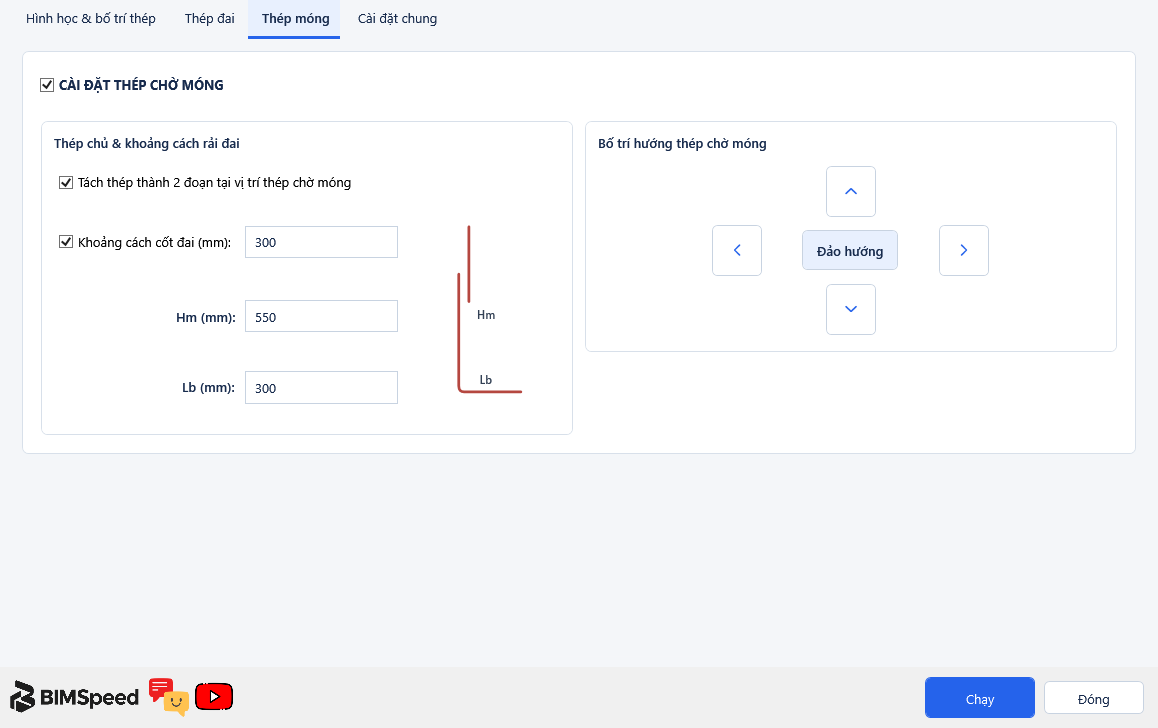Focus the Lb (mm) input field

tap(321, 388)
